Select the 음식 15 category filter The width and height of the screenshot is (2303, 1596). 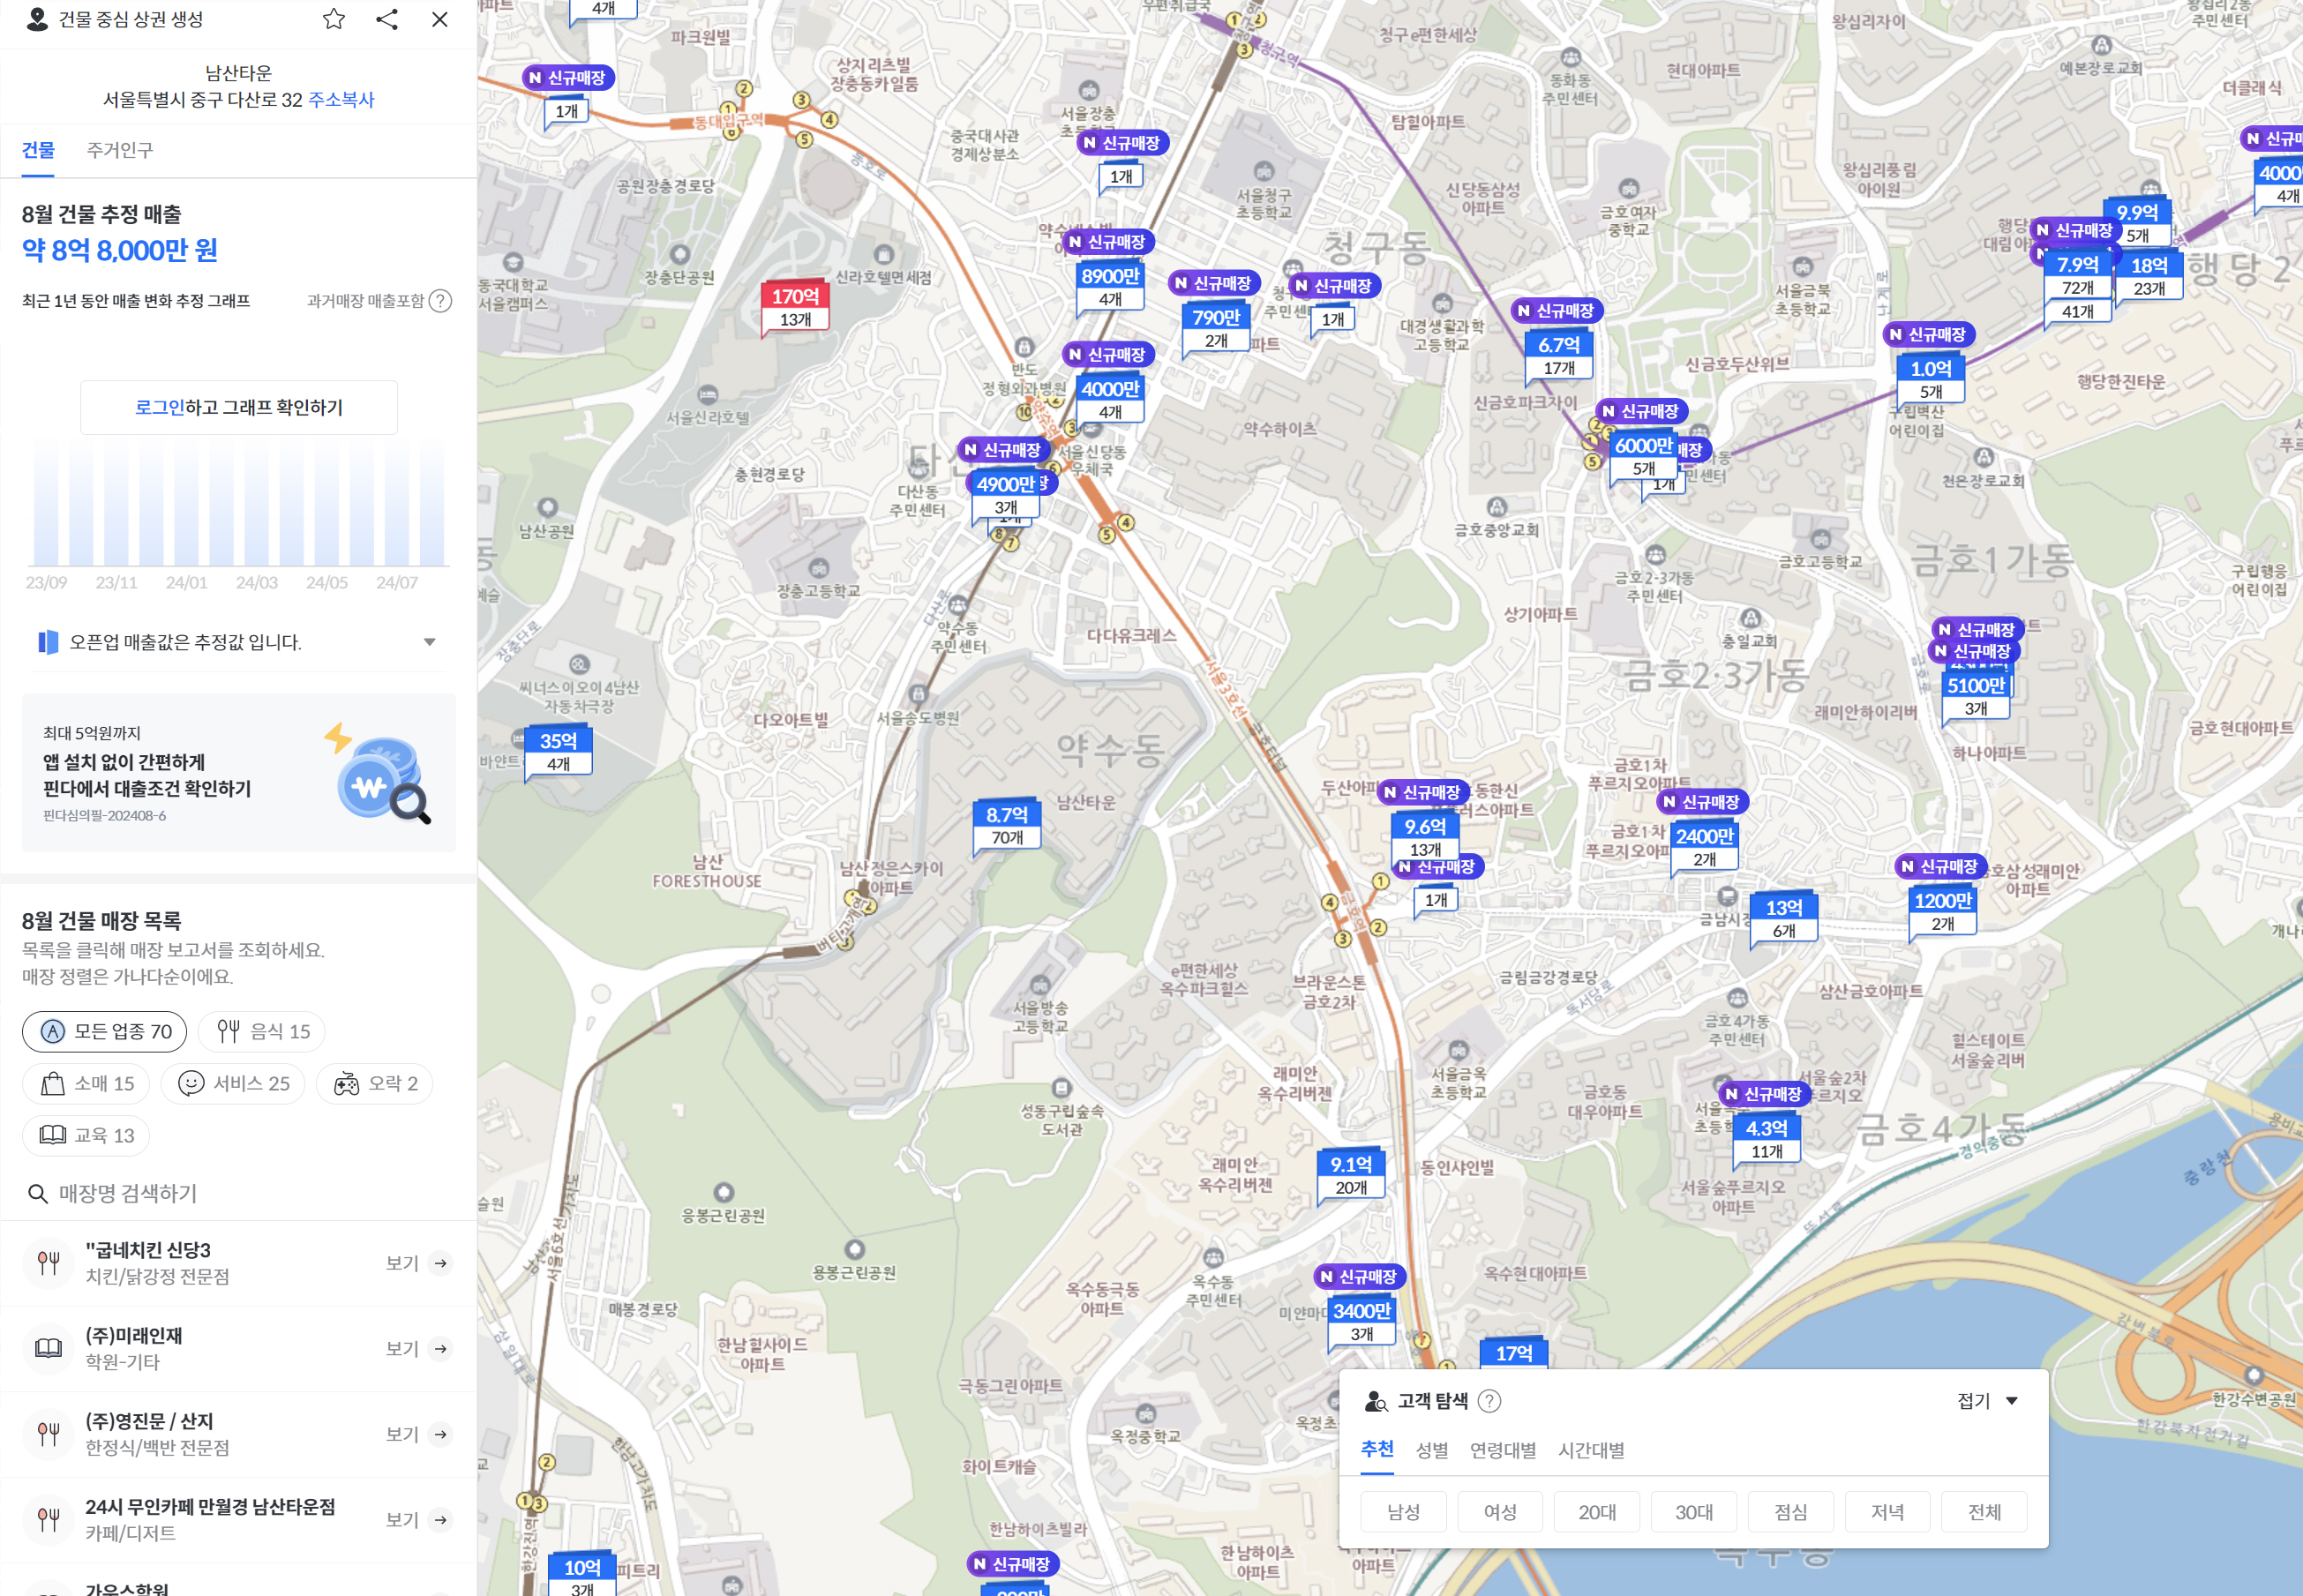pos(262,1031)
